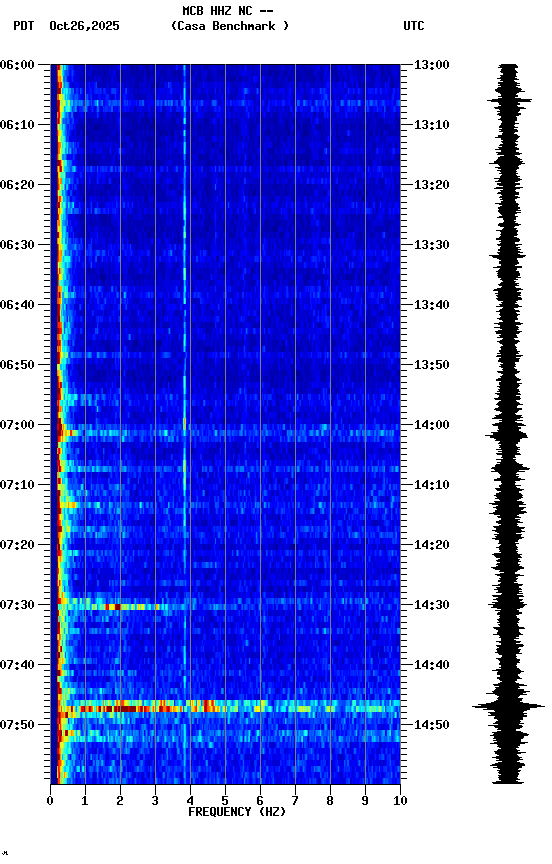Click the 06:00 PDT time label
This screenshot has width=552, height=864.
(17, 65)
